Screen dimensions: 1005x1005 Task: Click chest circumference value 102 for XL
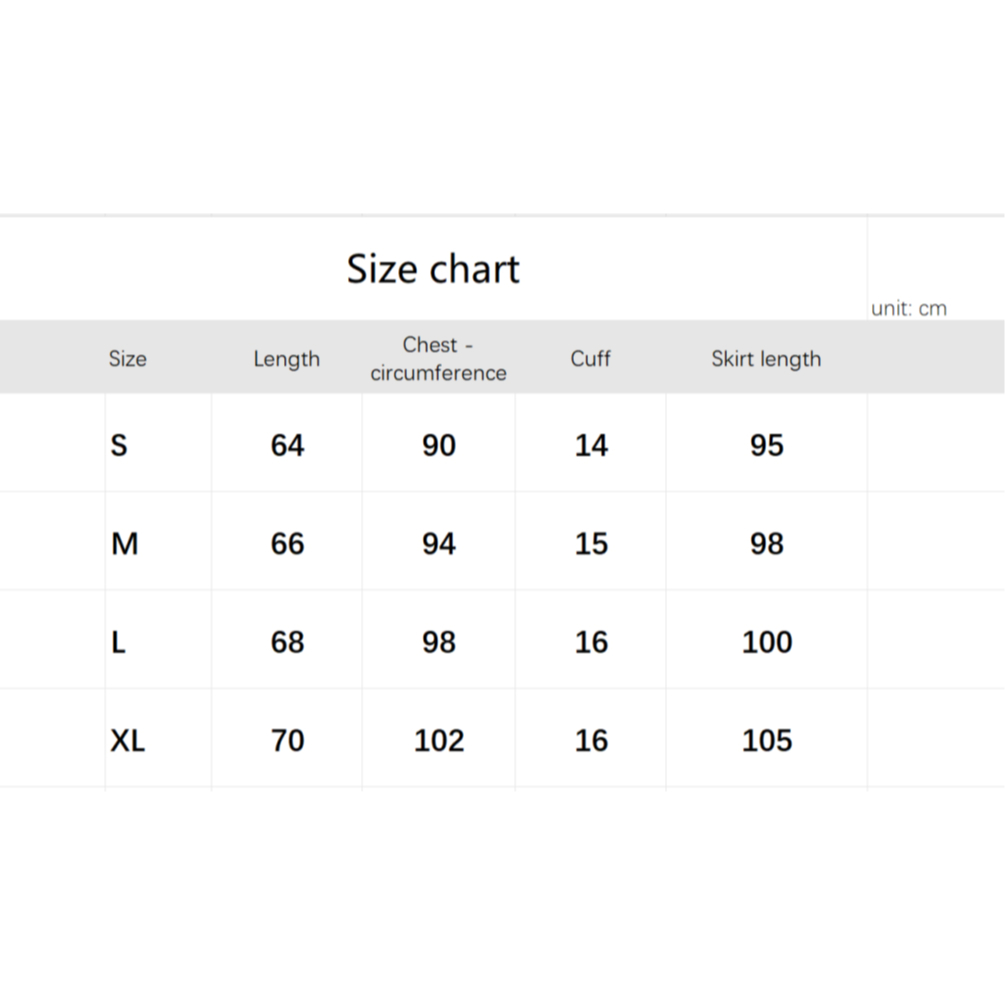point(439,740)
